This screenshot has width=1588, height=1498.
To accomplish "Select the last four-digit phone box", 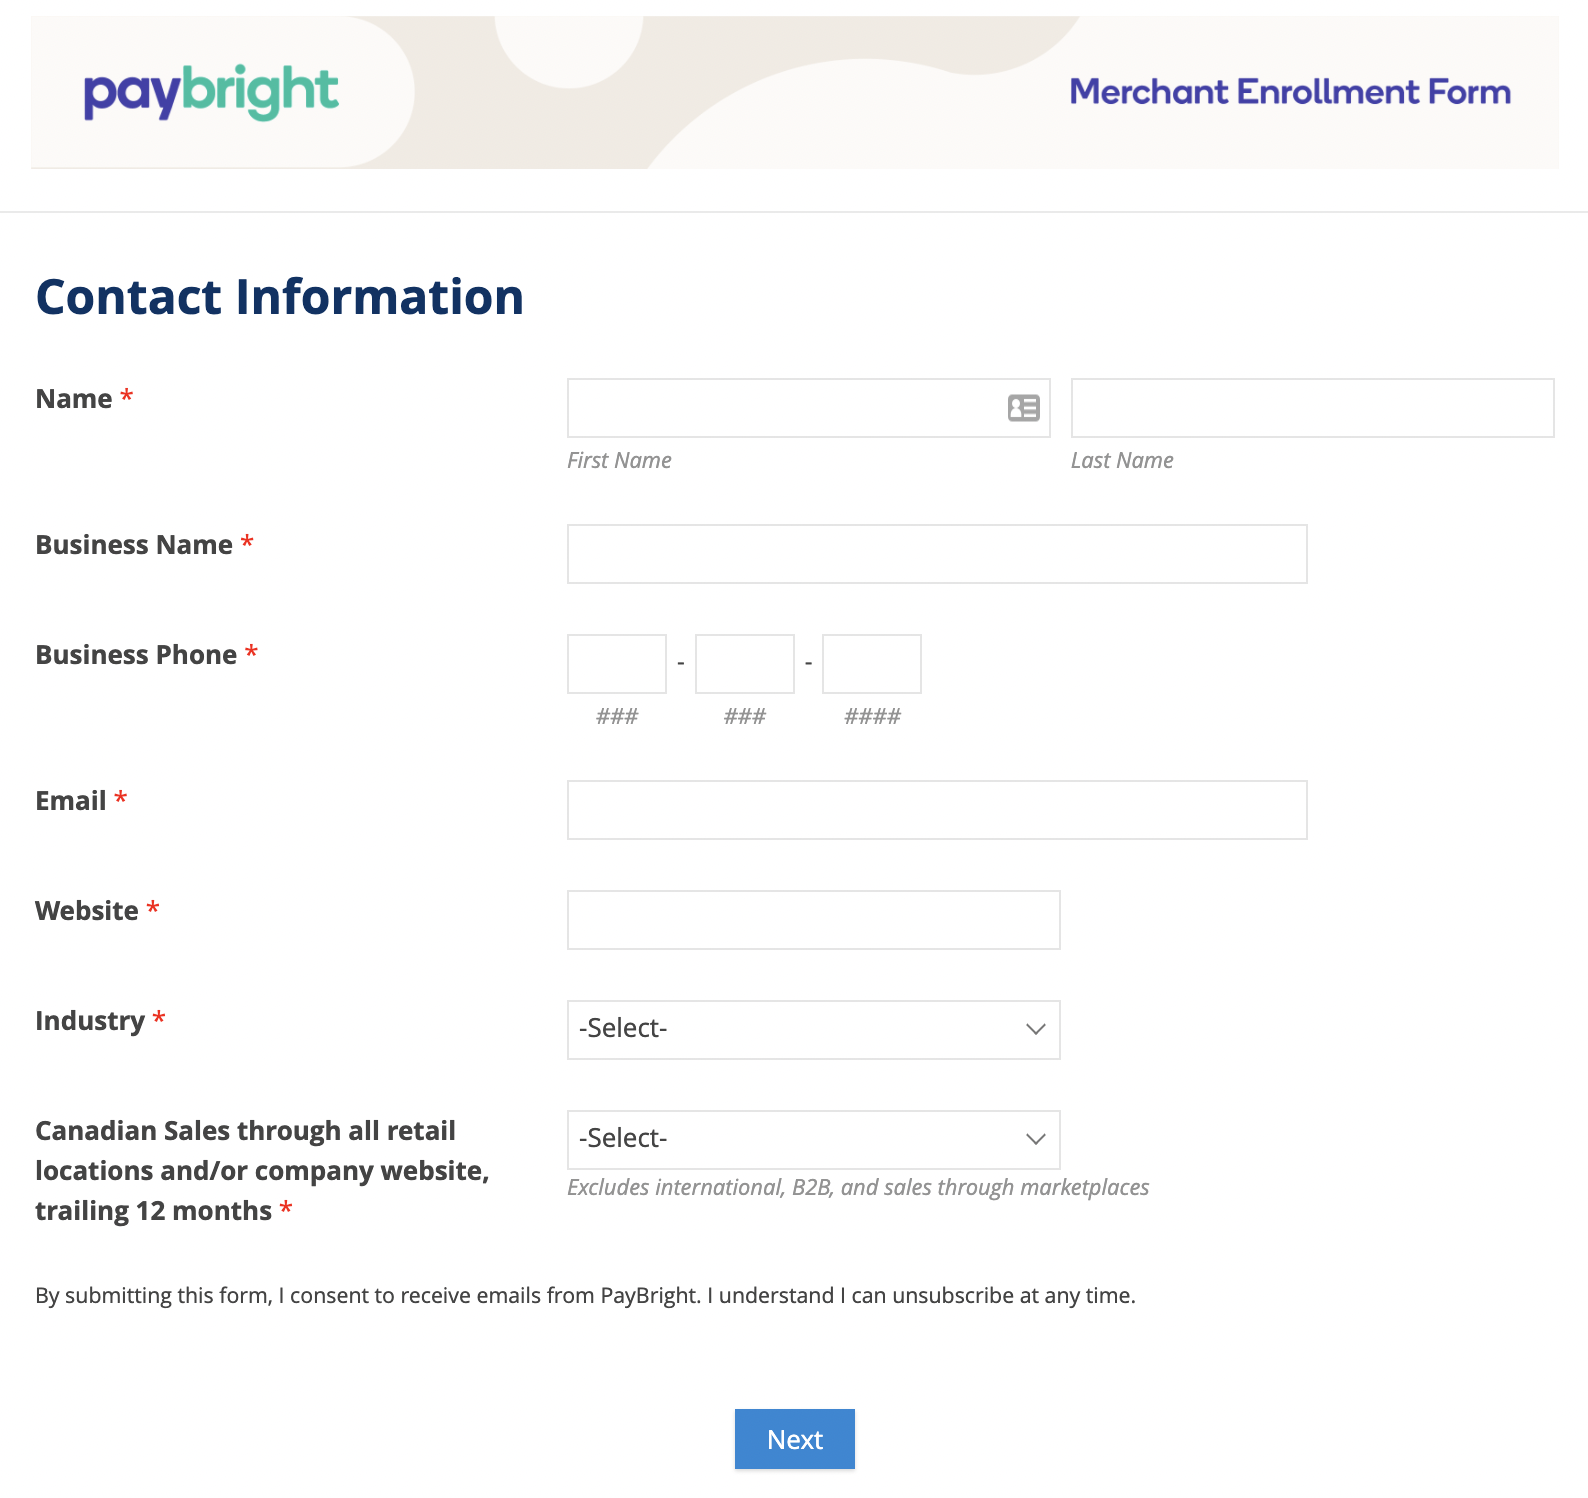I will tap(871, 664).
